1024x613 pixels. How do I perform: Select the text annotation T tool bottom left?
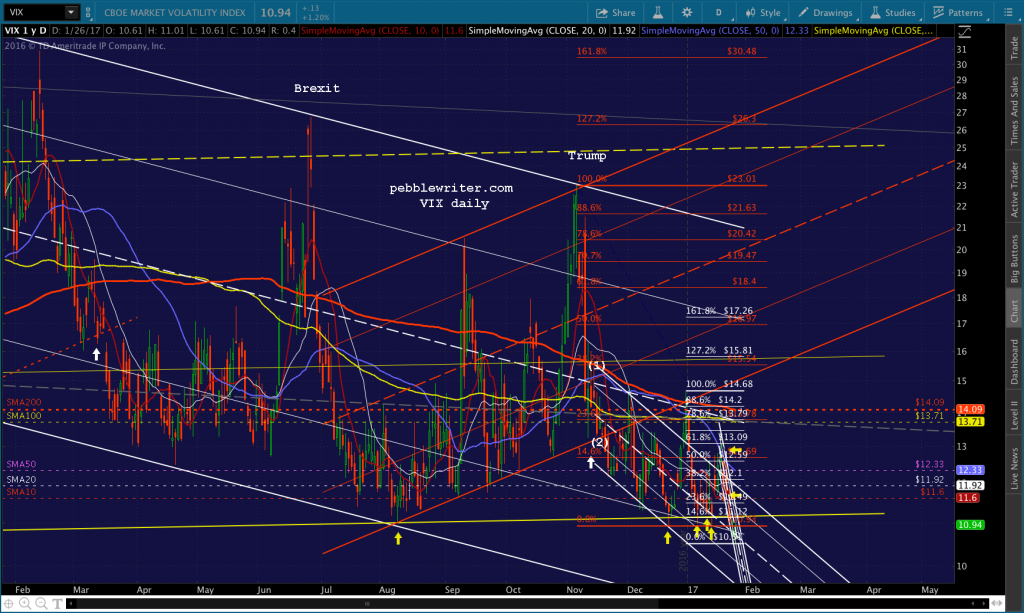[x=57, y=604]
